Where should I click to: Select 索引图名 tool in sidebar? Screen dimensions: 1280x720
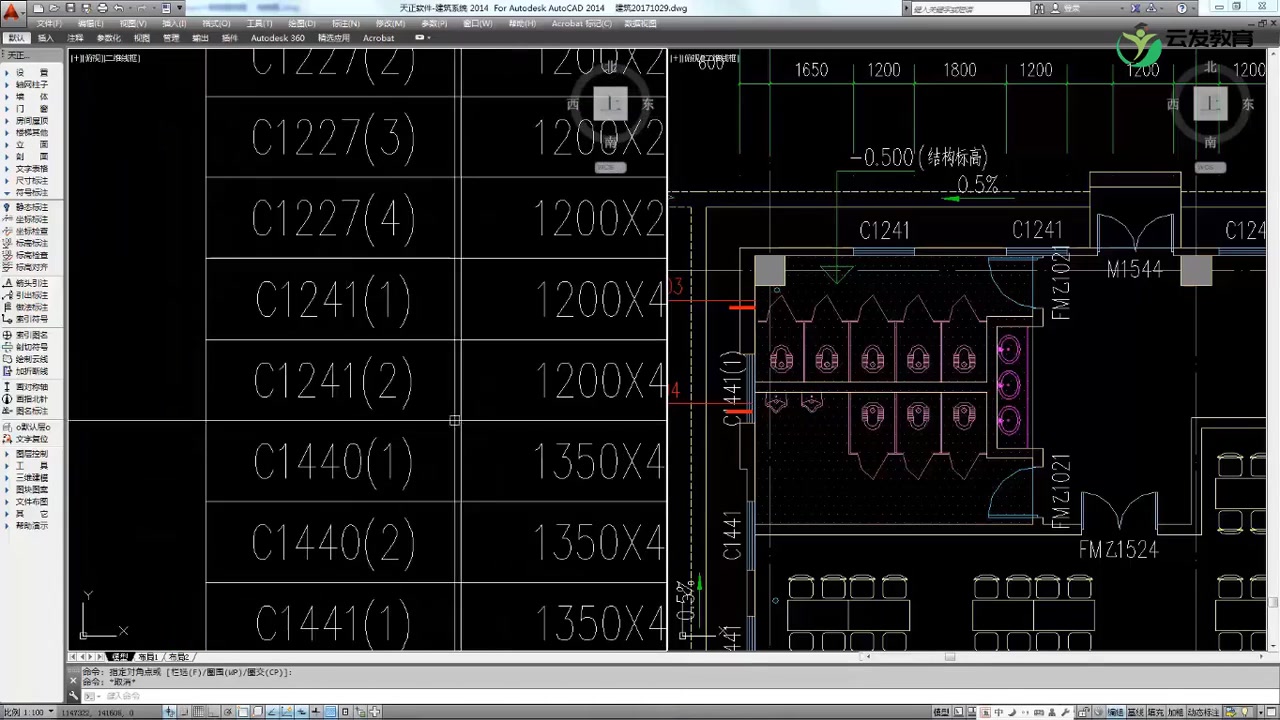(26, 335)
